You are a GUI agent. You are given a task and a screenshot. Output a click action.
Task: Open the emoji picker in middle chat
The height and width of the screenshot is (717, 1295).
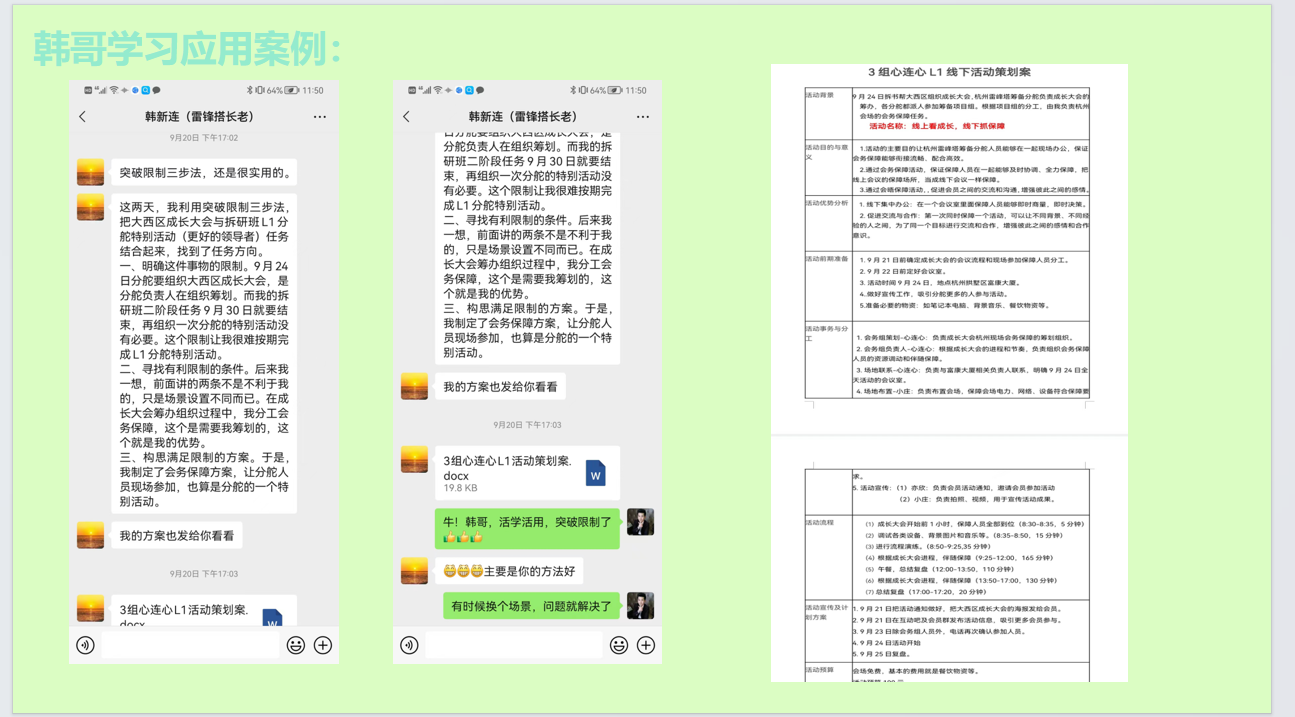coord(619,645)
